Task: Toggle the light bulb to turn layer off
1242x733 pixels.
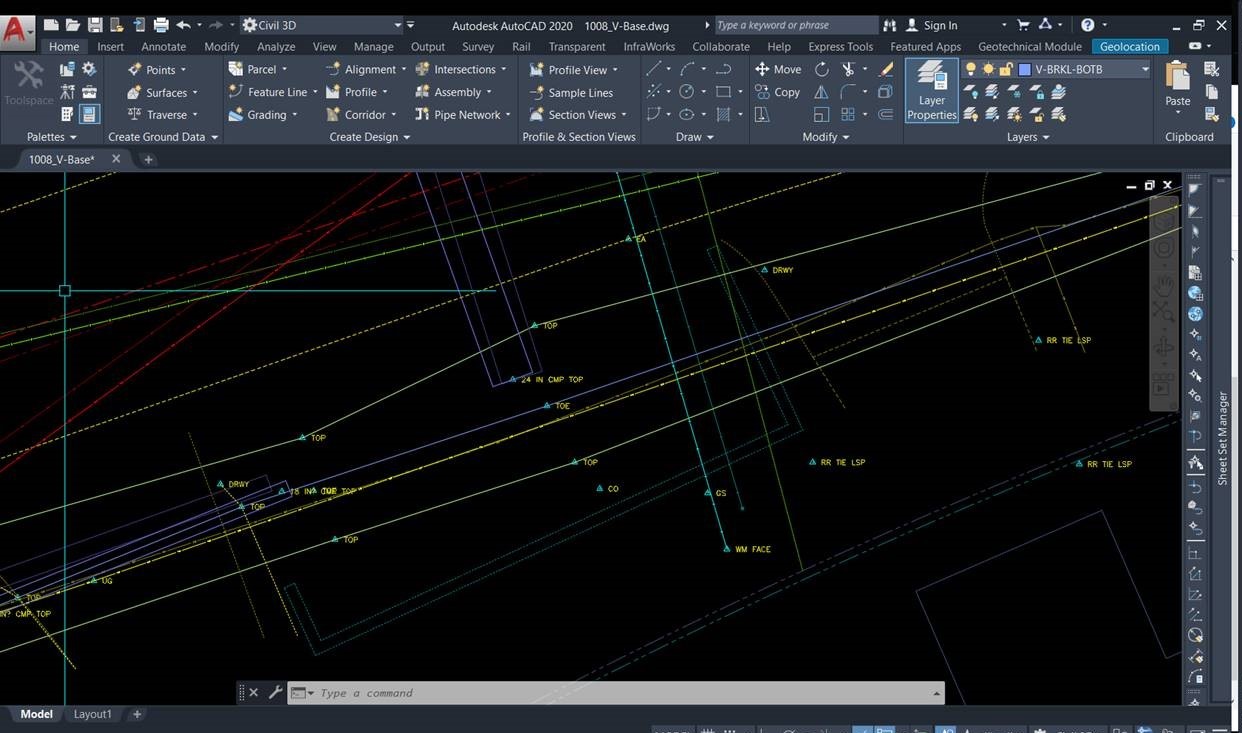Action: coord(971,69)
